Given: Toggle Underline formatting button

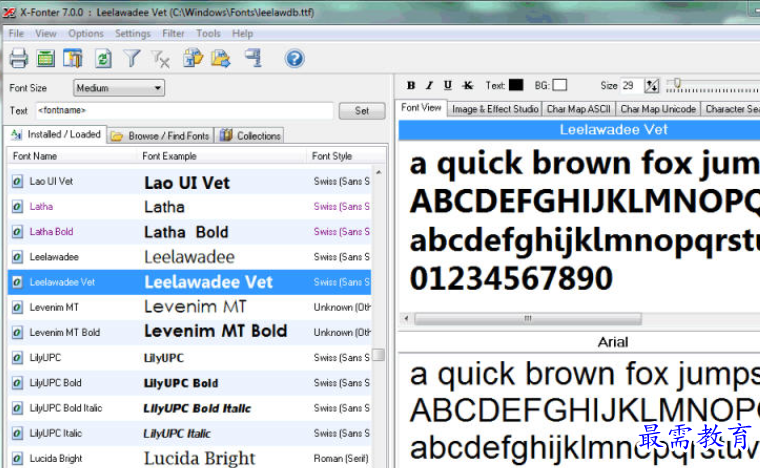Looking at the screenshot, I should (447, 85).
